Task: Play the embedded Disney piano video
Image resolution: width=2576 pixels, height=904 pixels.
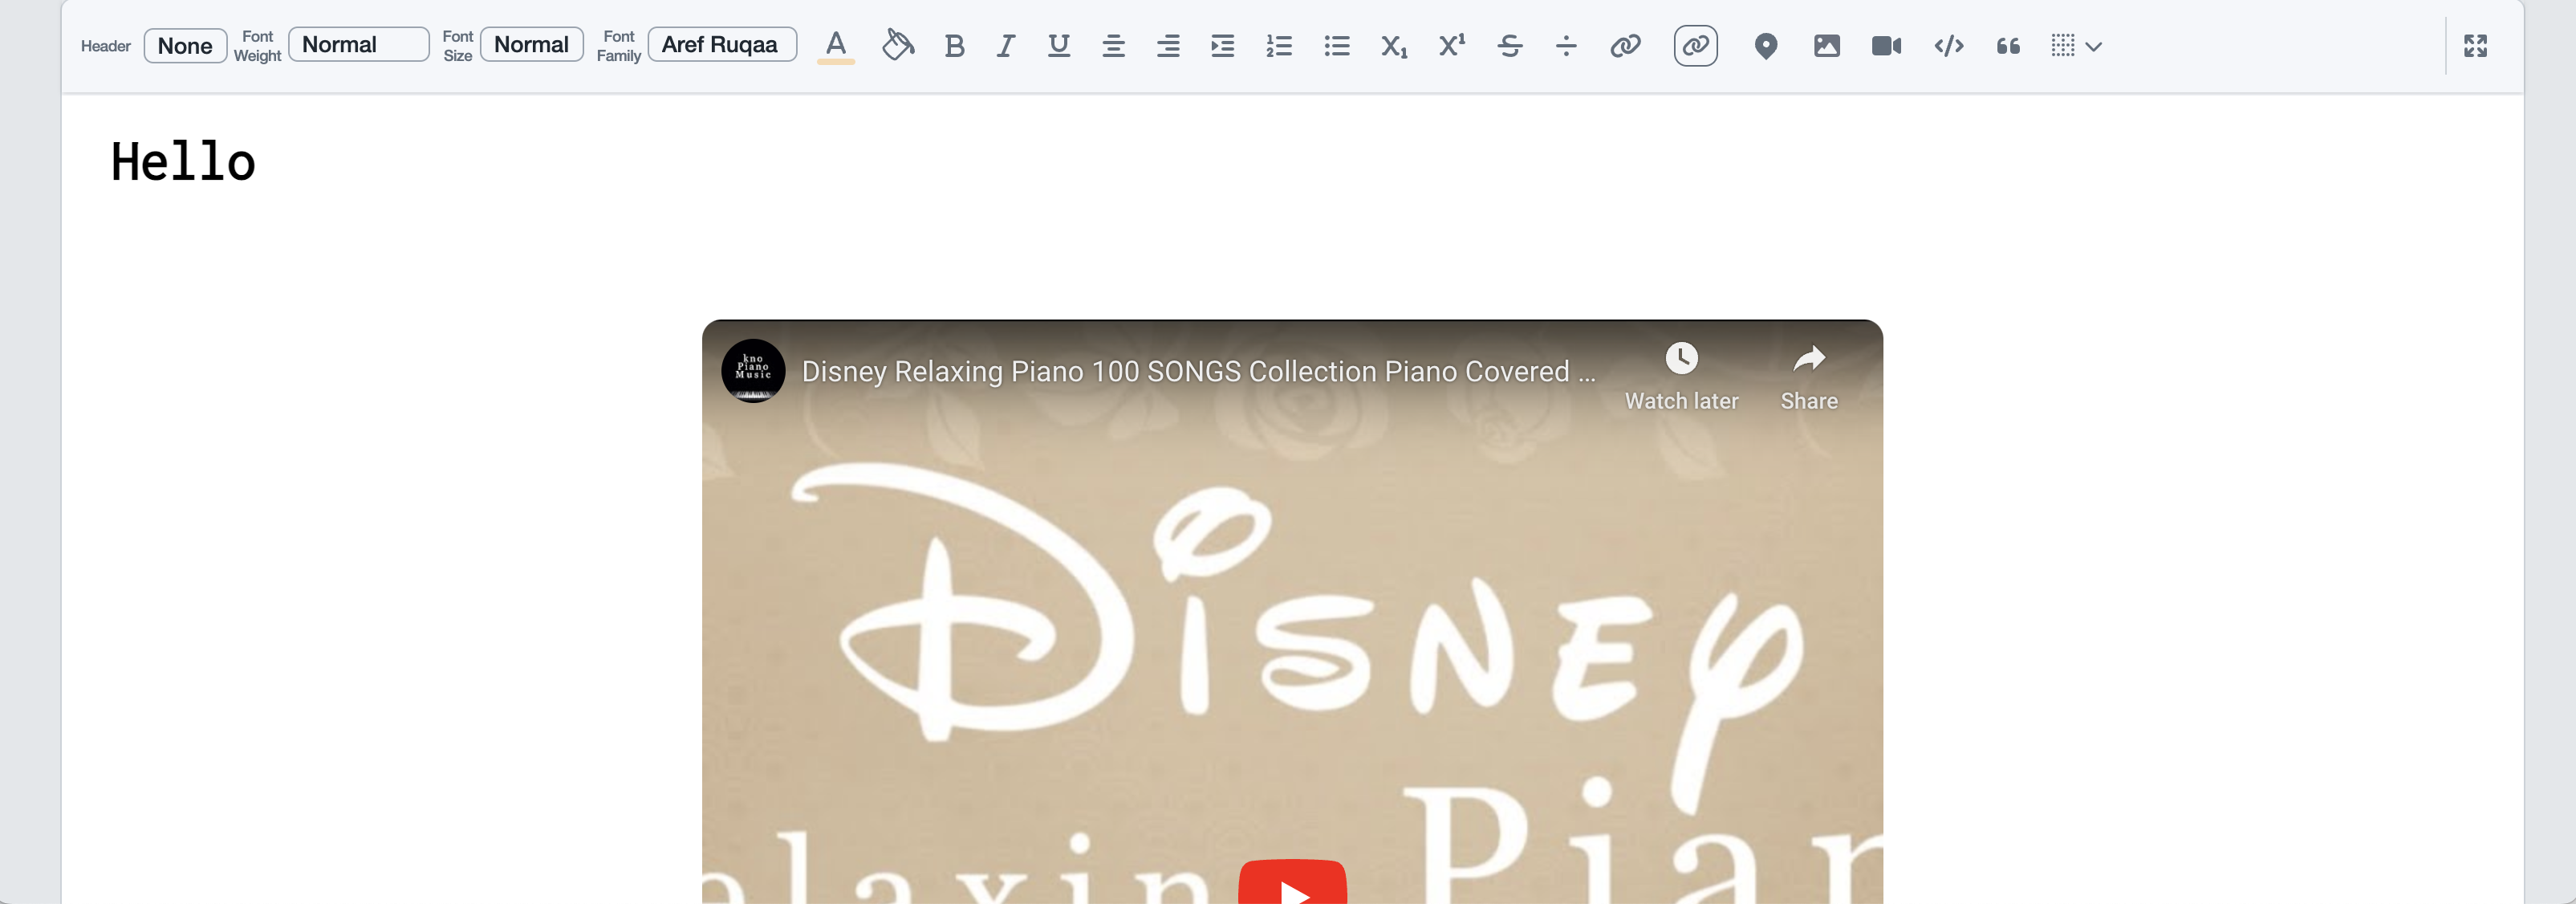Action: pyautogui.click(x=1292, y=884)
